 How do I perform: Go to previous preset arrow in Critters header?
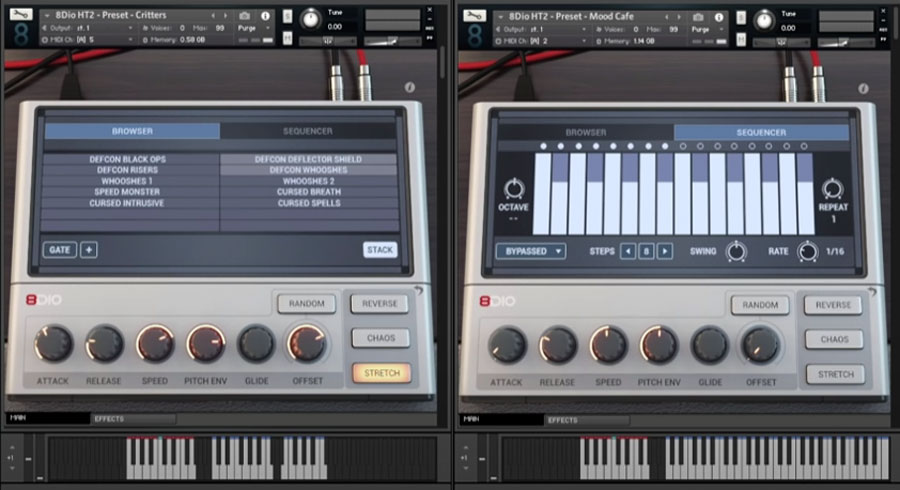point(214,15)
